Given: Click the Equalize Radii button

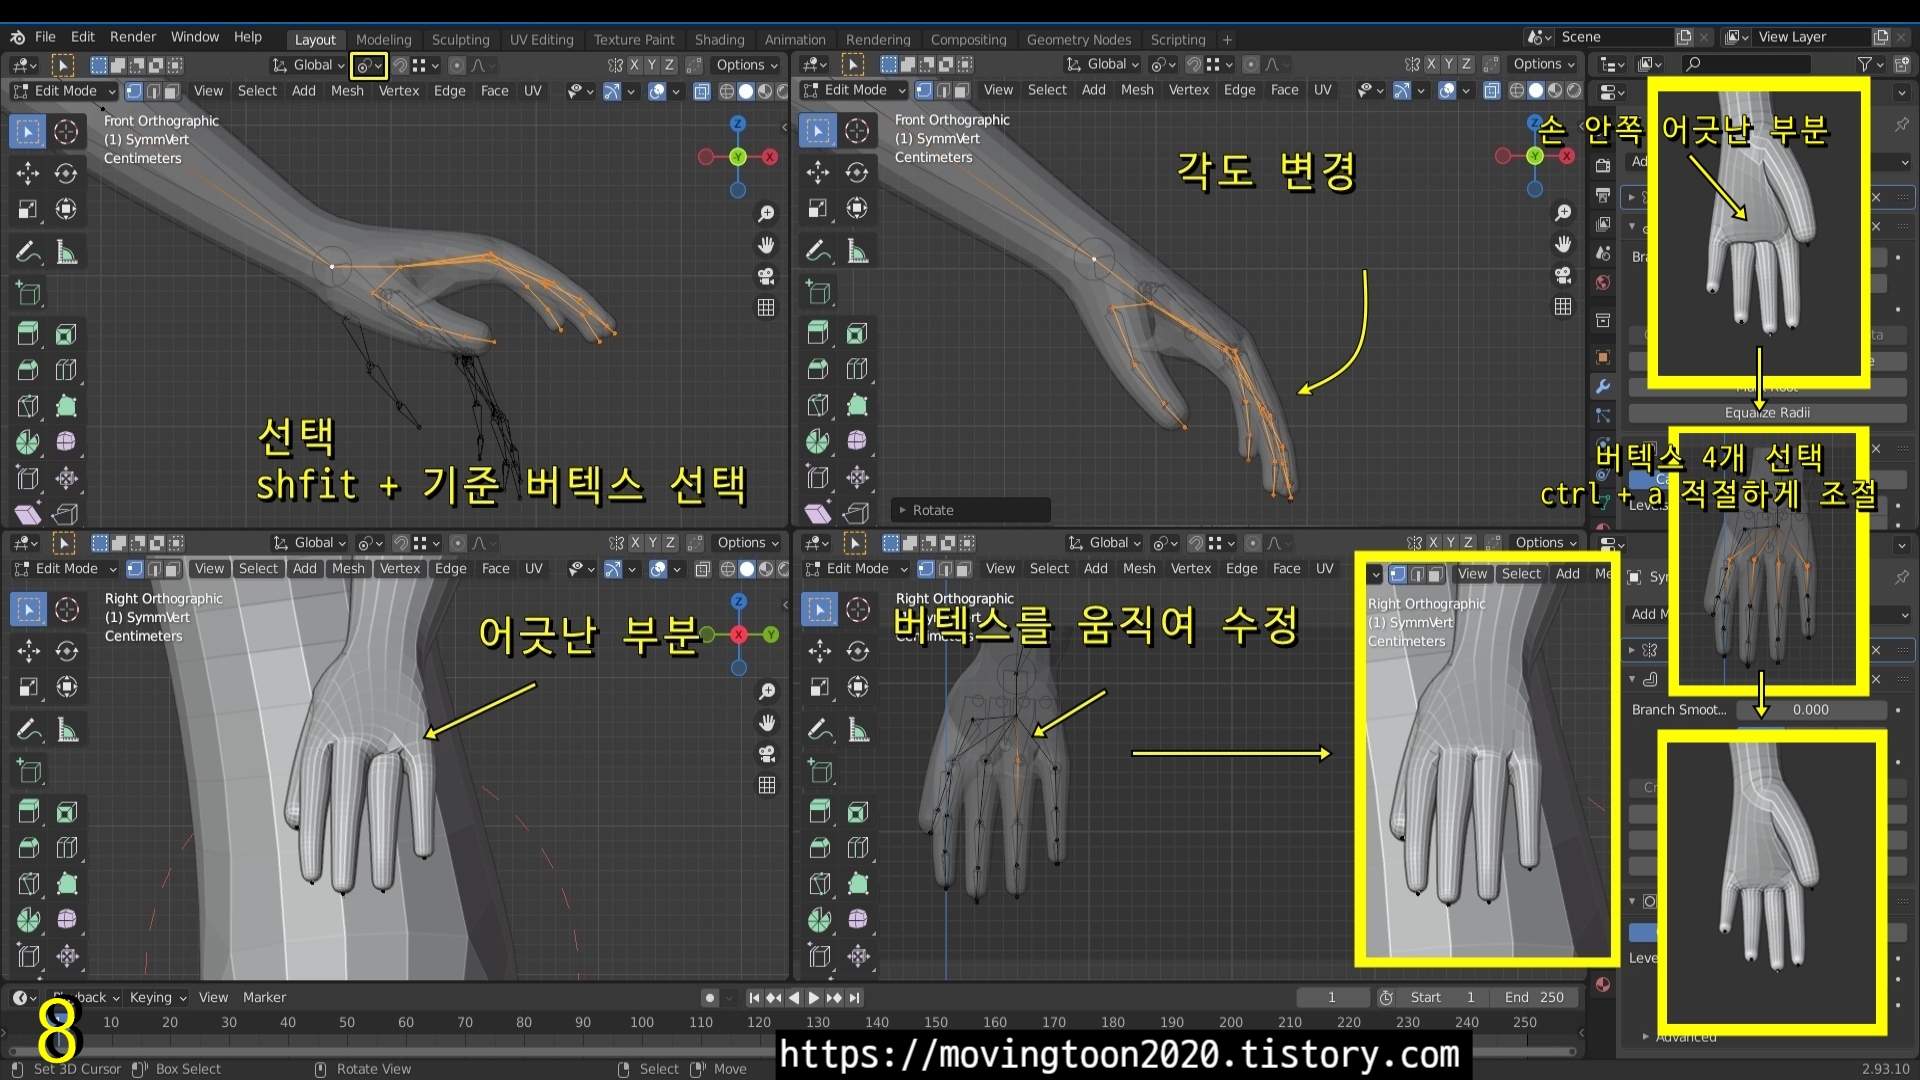Looking at the screenshot, I should tap(1766, 413).
